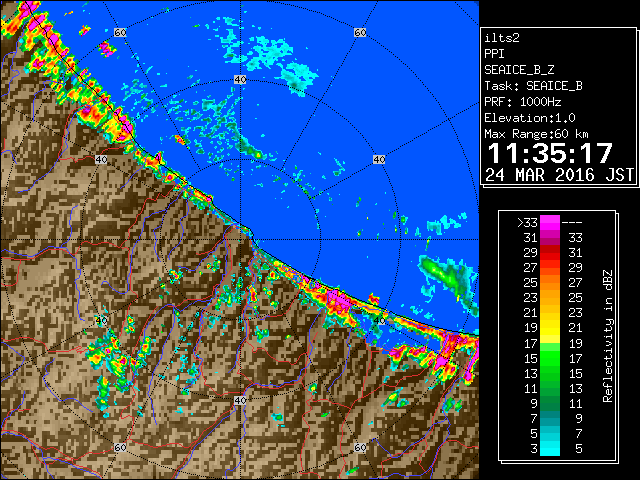Pick the yellow legend band beside 19
This screenshot has width=640, height=480.
550,328
